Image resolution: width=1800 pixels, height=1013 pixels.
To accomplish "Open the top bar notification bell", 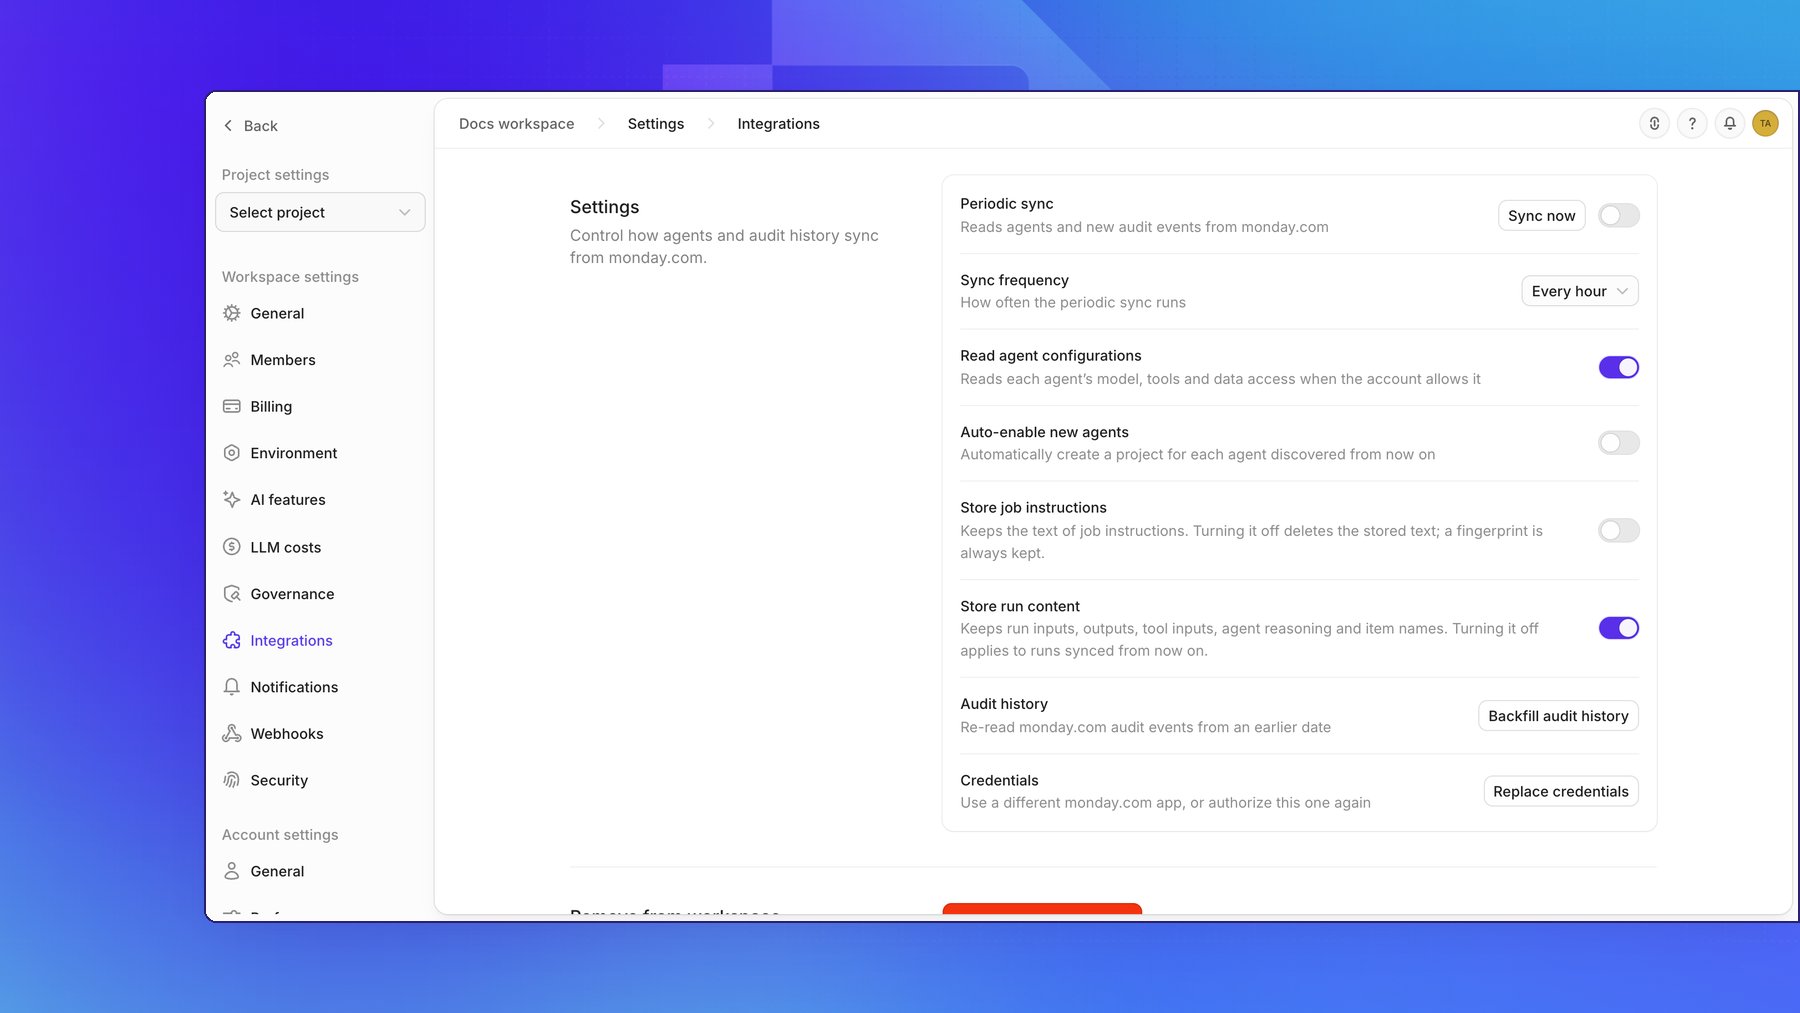I will 1729,124.
